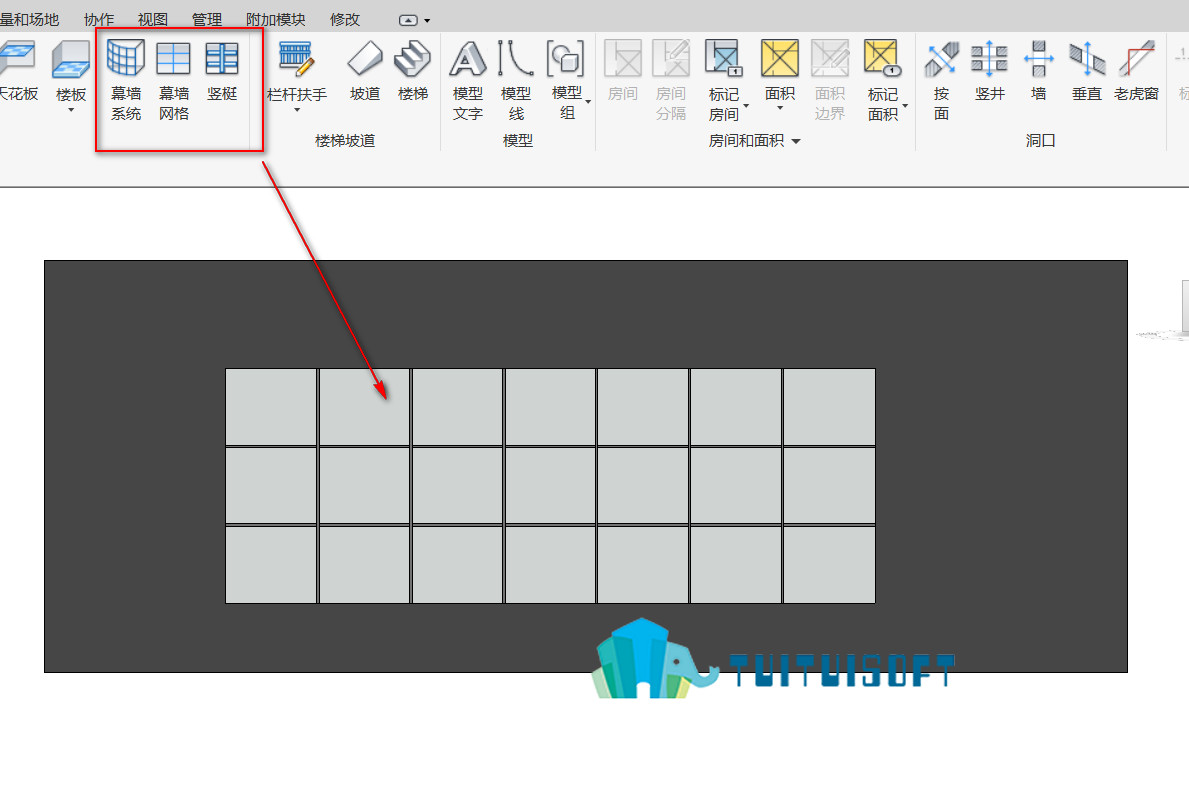Select the 垂直 vertical opening tool
Viewport: 1189px width, 791px height.
pos(1087,71)
